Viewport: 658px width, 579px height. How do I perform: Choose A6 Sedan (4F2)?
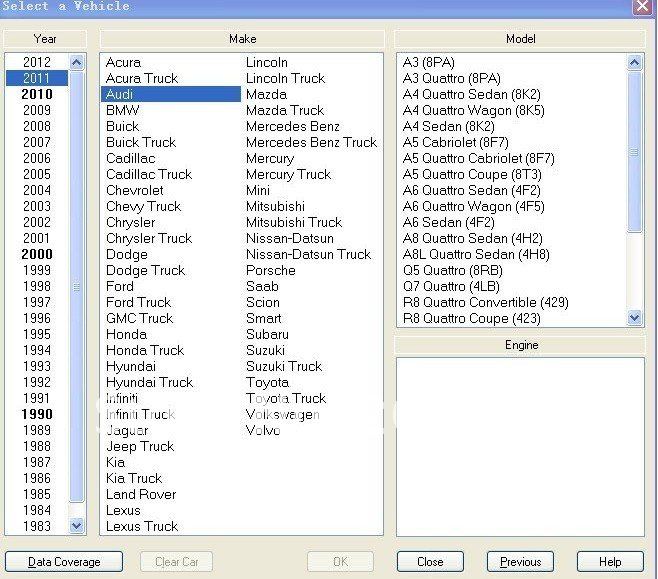coord(449,222)
